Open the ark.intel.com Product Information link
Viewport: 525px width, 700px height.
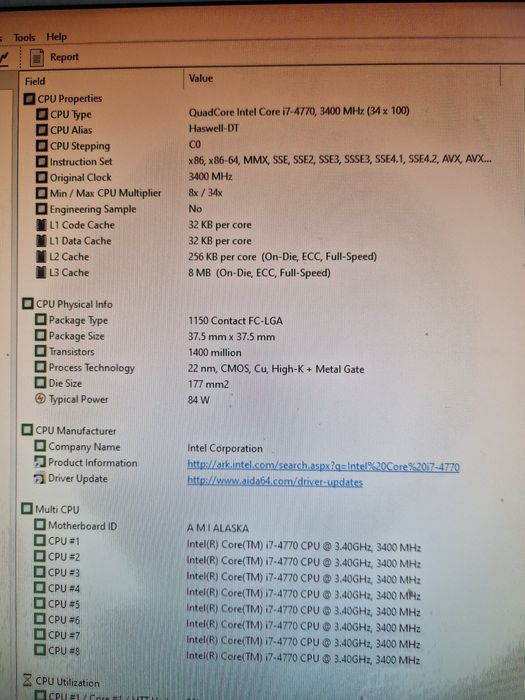pyautogui.click(x=323, y=466)
